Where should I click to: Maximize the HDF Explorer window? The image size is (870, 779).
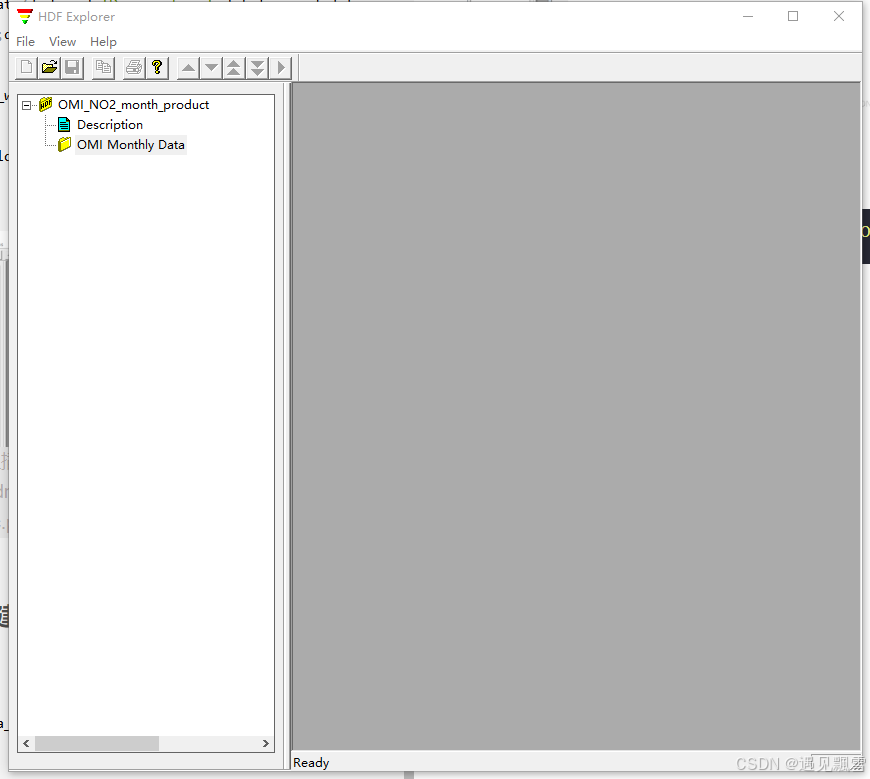tap(793, 17)
